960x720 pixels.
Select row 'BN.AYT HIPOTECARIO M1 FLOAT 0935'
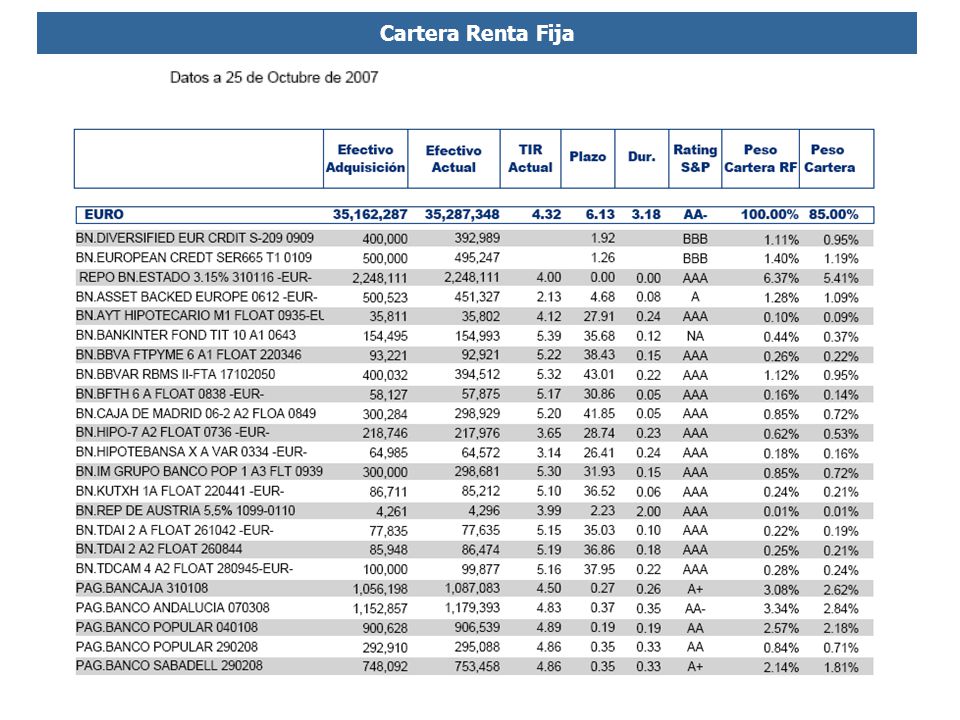click(x=474, y=316)
